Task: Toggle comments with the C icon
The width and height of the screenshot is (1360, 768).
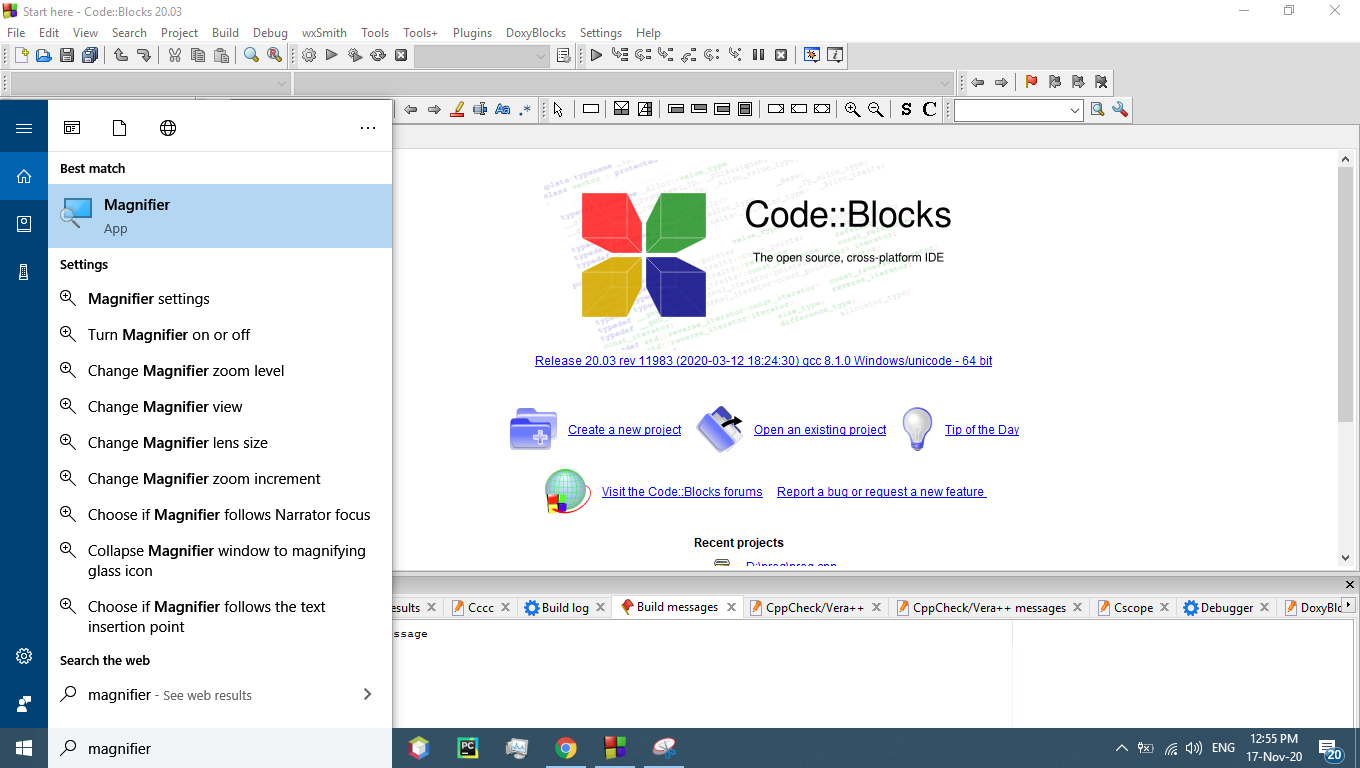Action: (x=929, y=109)
